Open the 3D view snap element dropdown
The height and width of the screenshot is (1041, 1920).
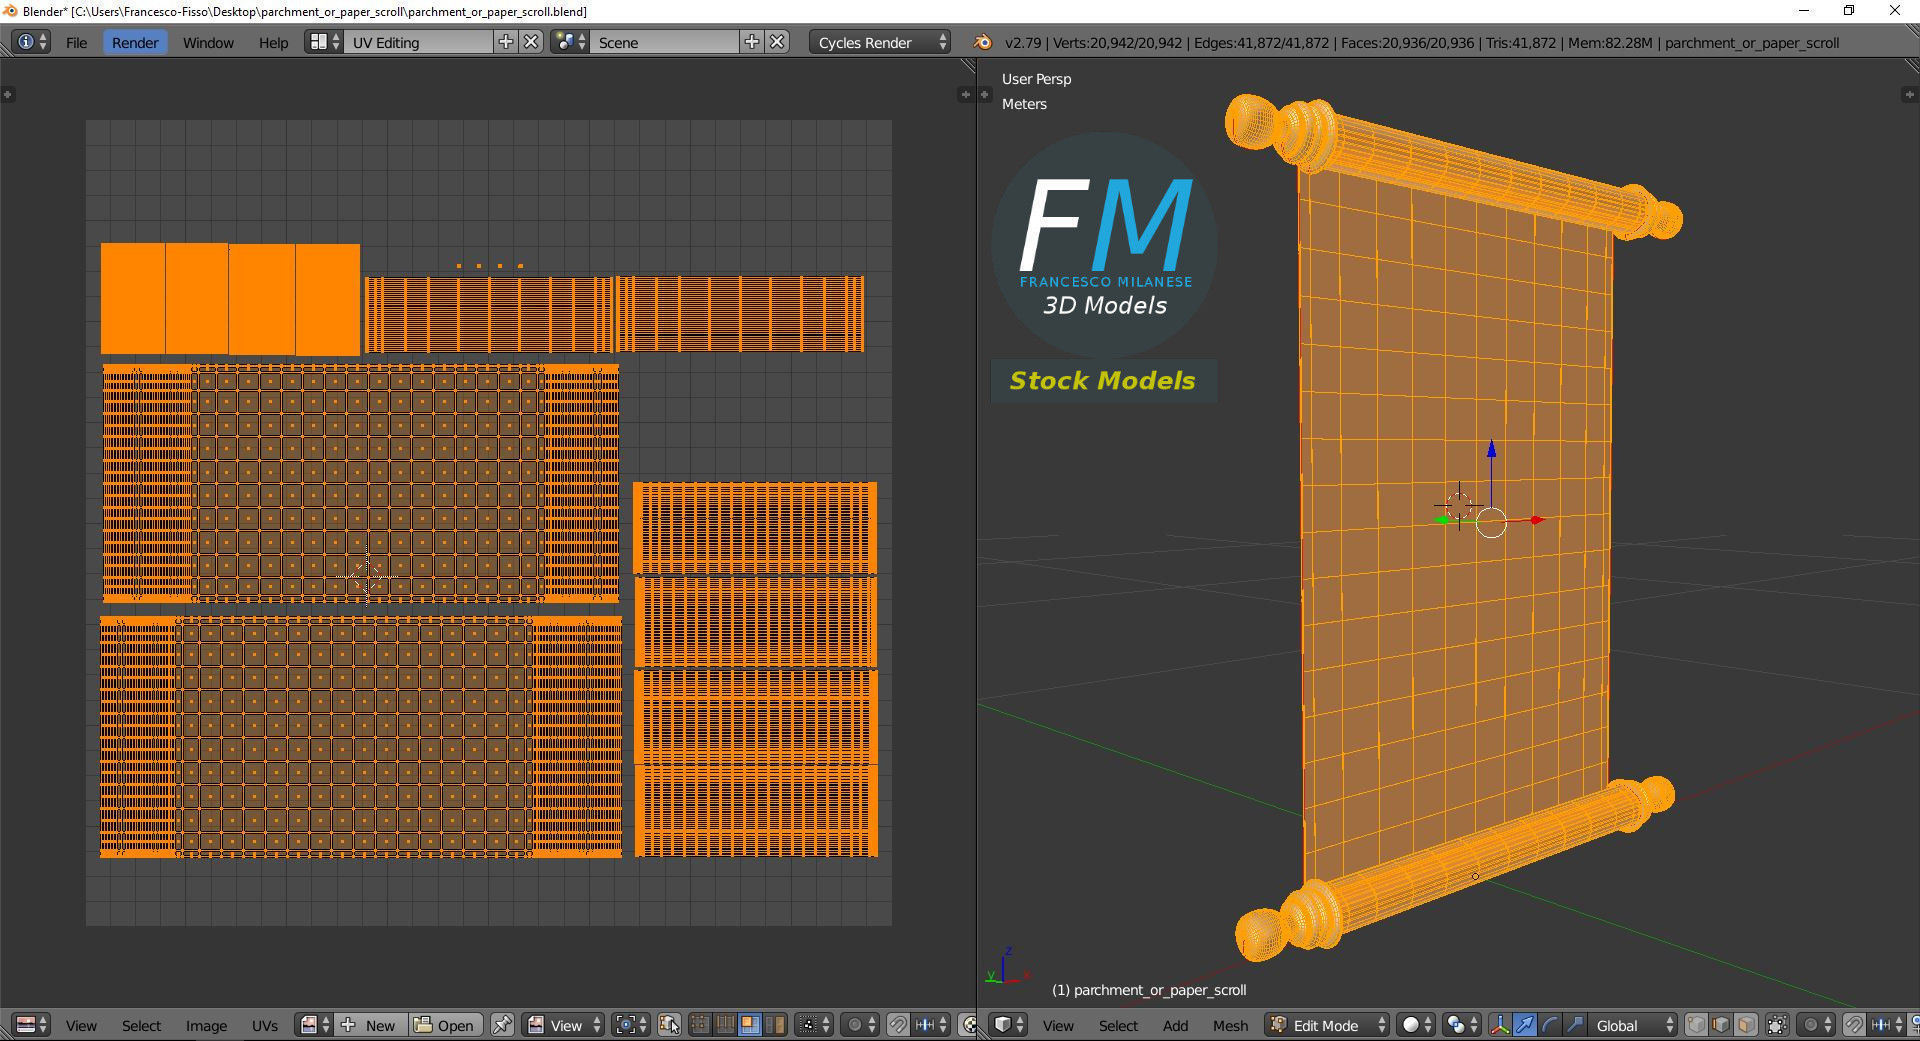tap(1886, 1025)
